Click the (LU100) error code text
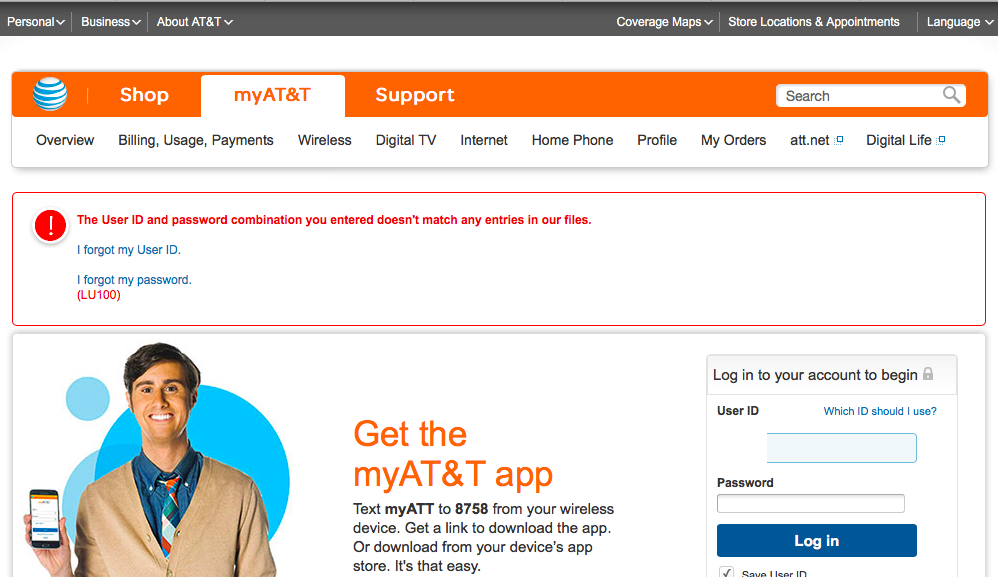The image size is (998, 577). pyautogui.click(x=99, y=295)
